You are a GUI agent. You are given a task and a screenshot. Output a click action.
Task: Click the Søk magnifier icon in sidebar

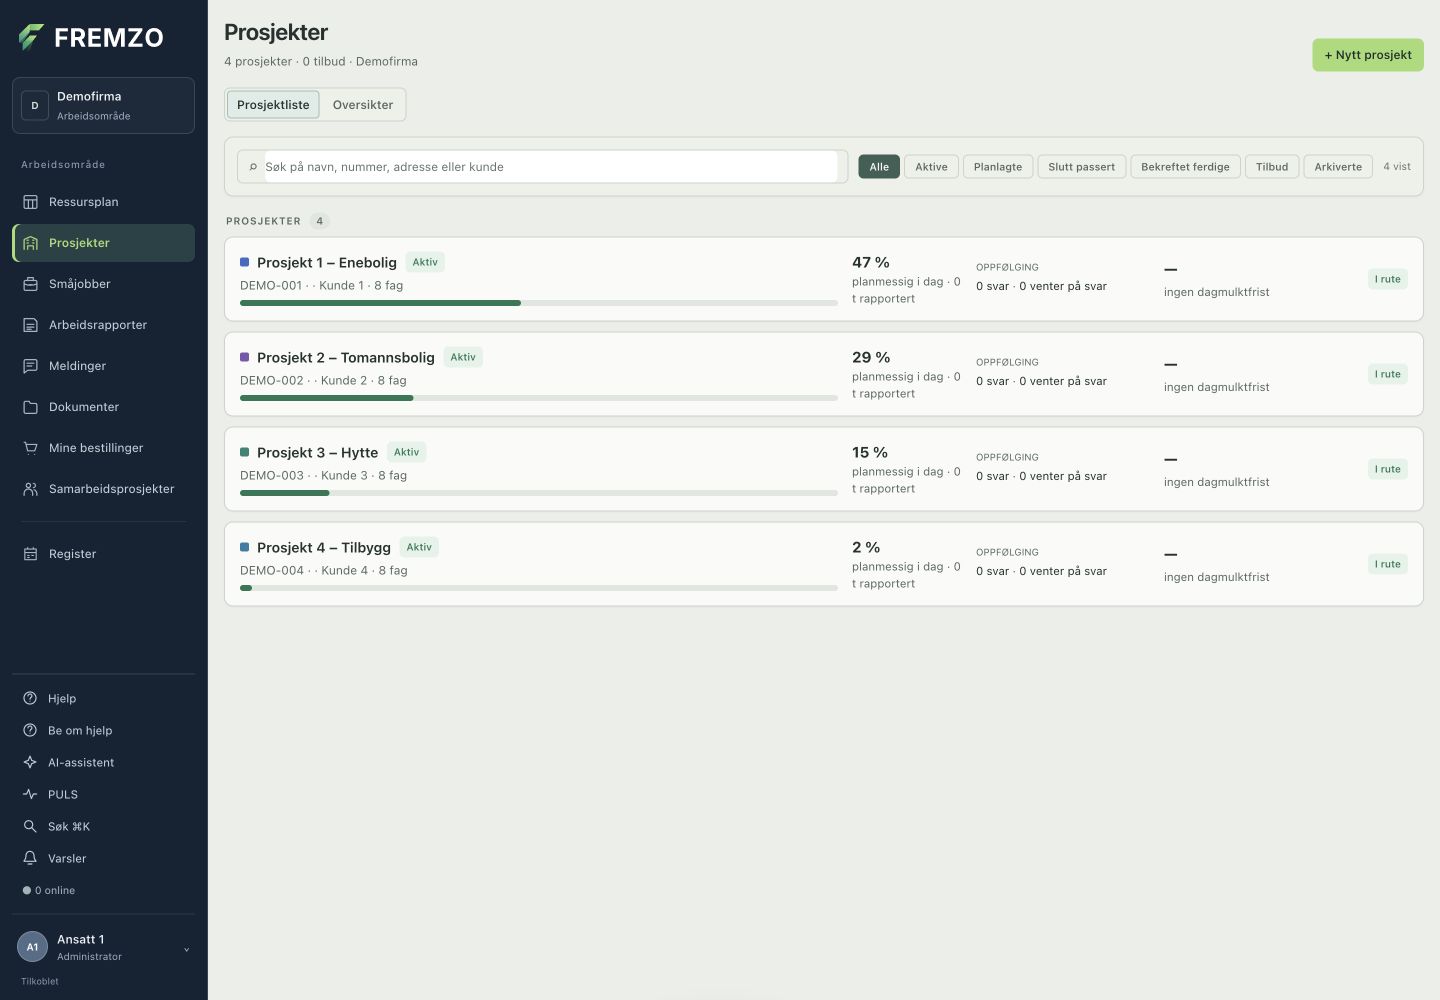[x=30, y=826]
